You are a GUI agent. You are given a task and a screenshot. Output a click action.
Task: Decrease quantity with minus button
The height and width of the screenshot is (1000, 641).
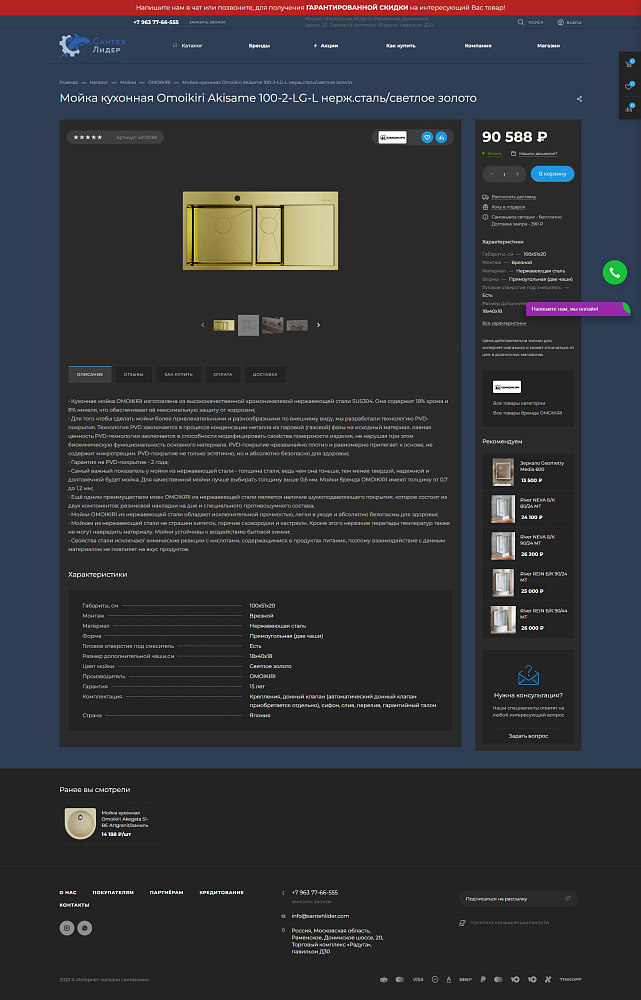(491, 174)
